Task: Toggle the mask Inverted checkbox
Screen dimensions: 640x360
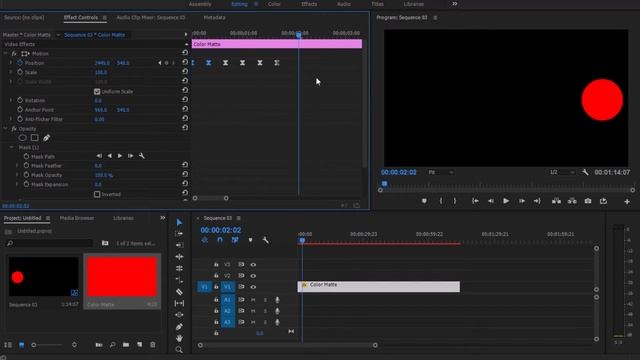Action: coord(97,194)
